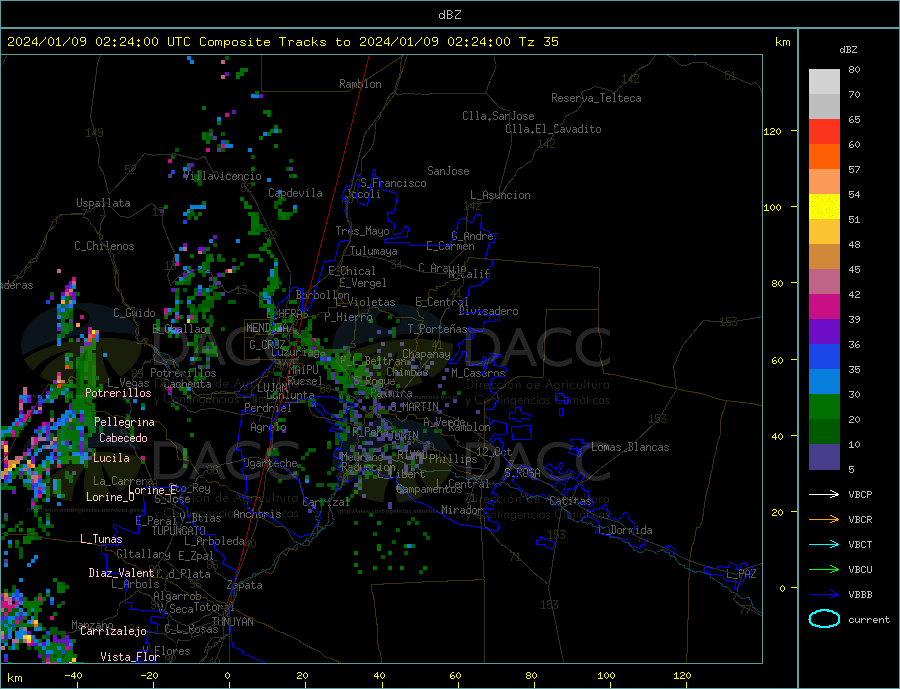Pick the slate purple 10 dBZ swatch
Image resolution: width=900 pixels, height=689 pixels.
pos(824,456)
